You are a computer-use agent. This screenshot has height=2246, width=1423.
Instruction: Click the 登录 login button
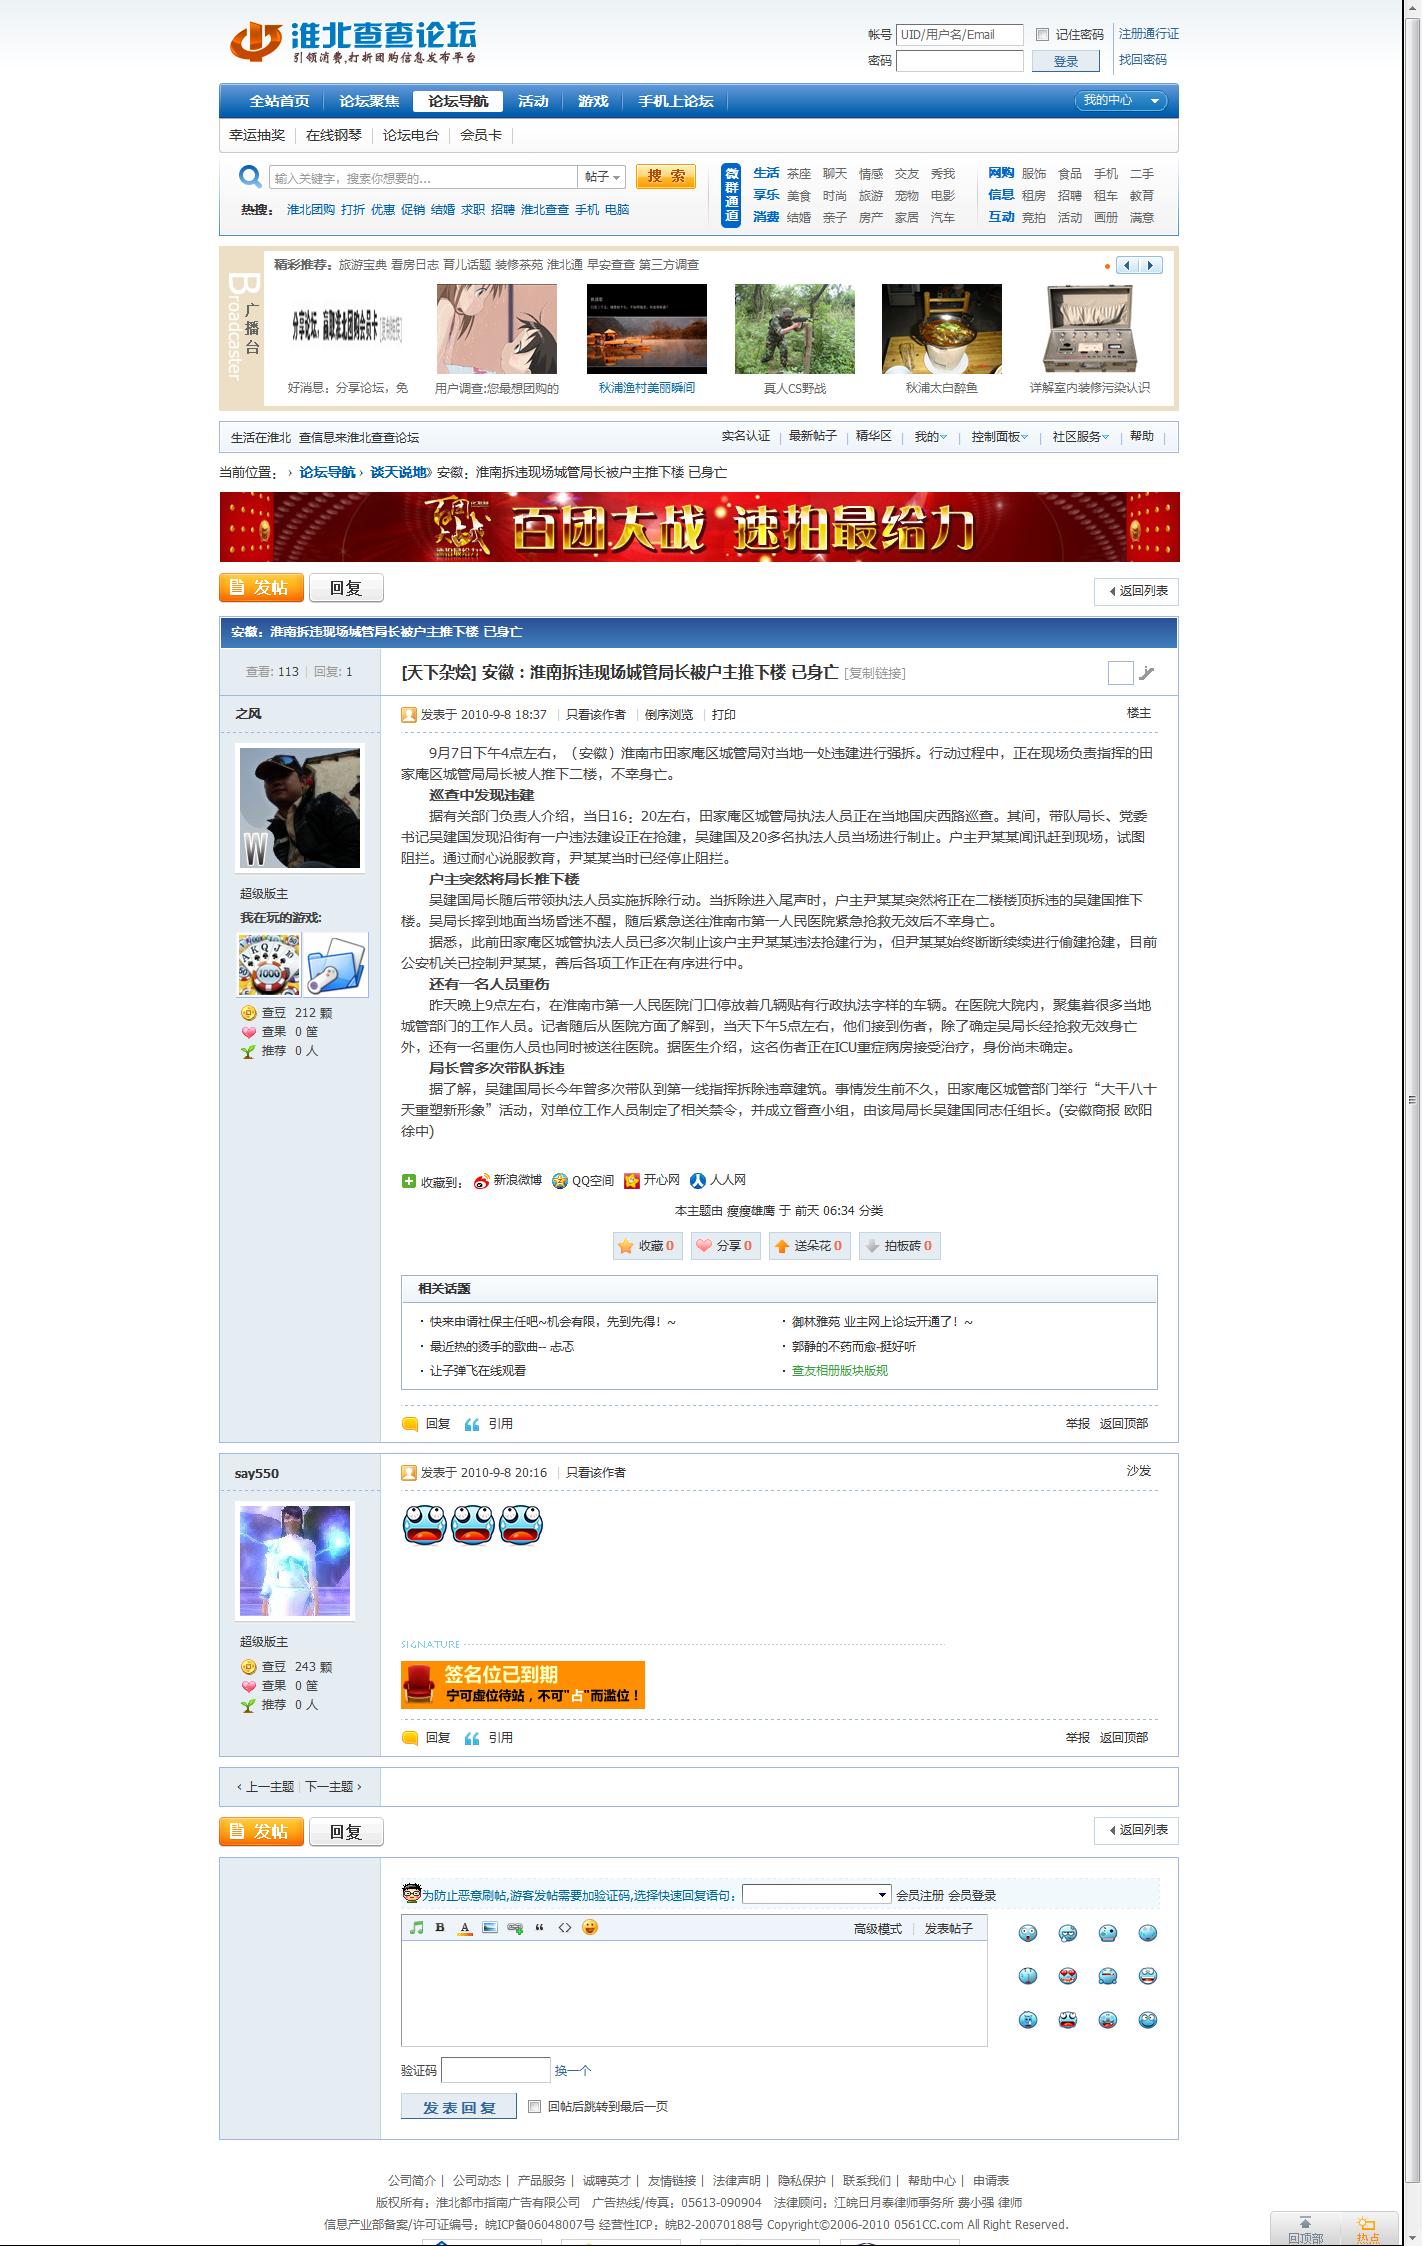click(x=1065, y=61)
